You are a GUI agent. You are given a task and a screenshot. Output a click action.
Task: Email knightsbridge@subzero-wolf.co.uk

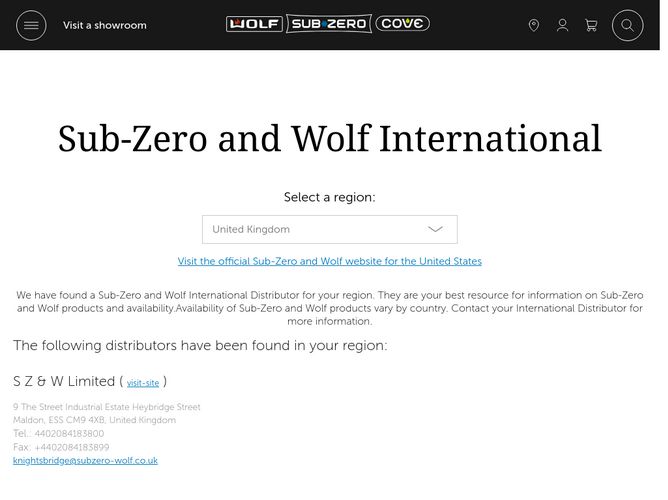[85, 460]
